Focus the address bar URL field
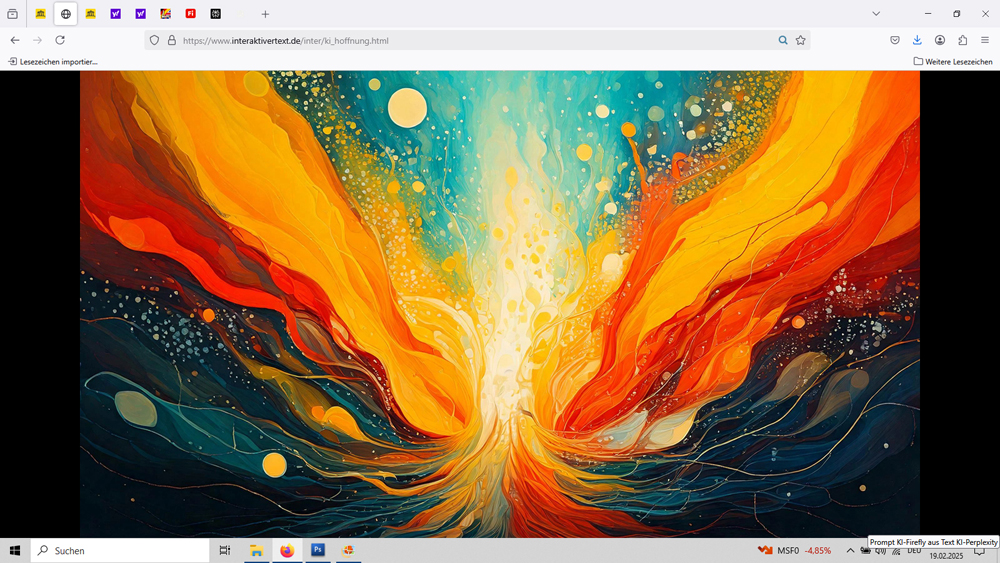 pos(476,41)
